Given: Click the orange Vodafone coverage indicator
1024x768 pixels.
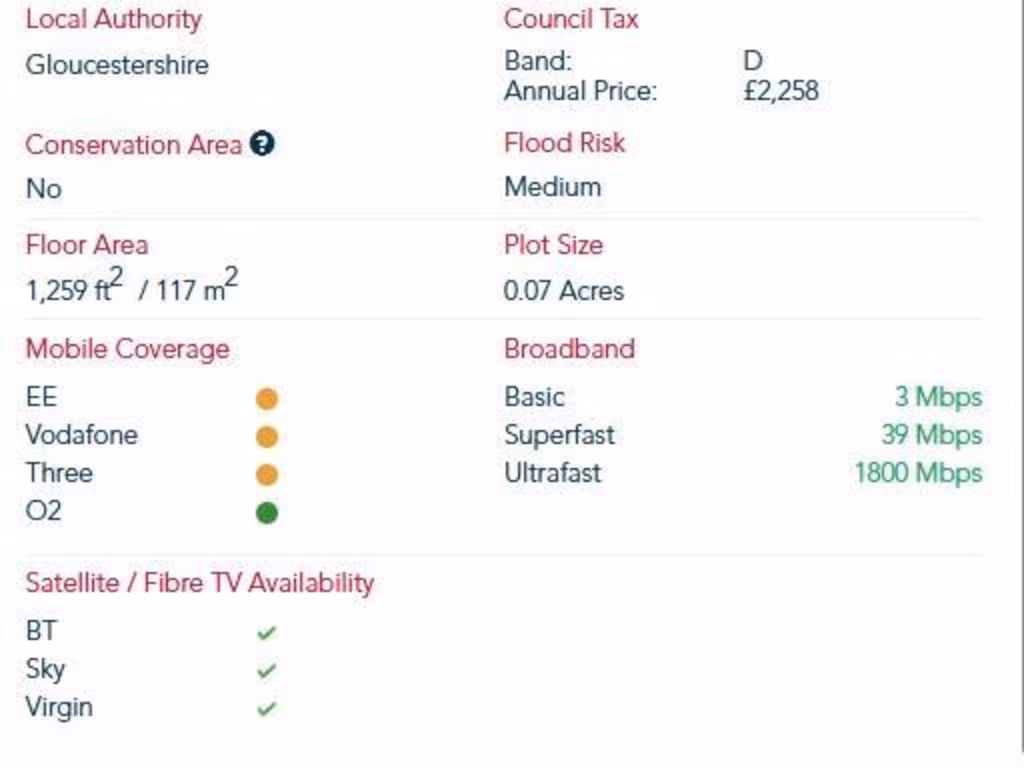Looking at the screenshot, I should [x=267, y=437].
